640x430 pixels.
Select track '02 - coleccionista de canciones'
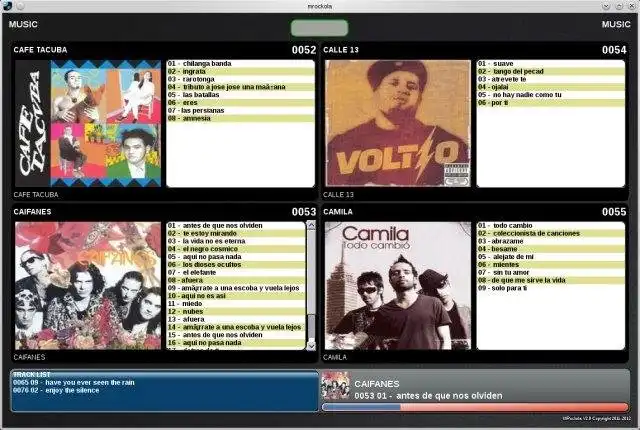click(x=551, y=233)
